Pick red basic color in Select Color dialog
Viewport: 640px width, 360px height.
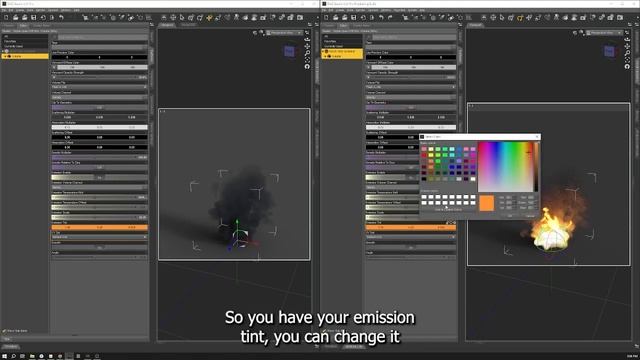pos(424,155)
